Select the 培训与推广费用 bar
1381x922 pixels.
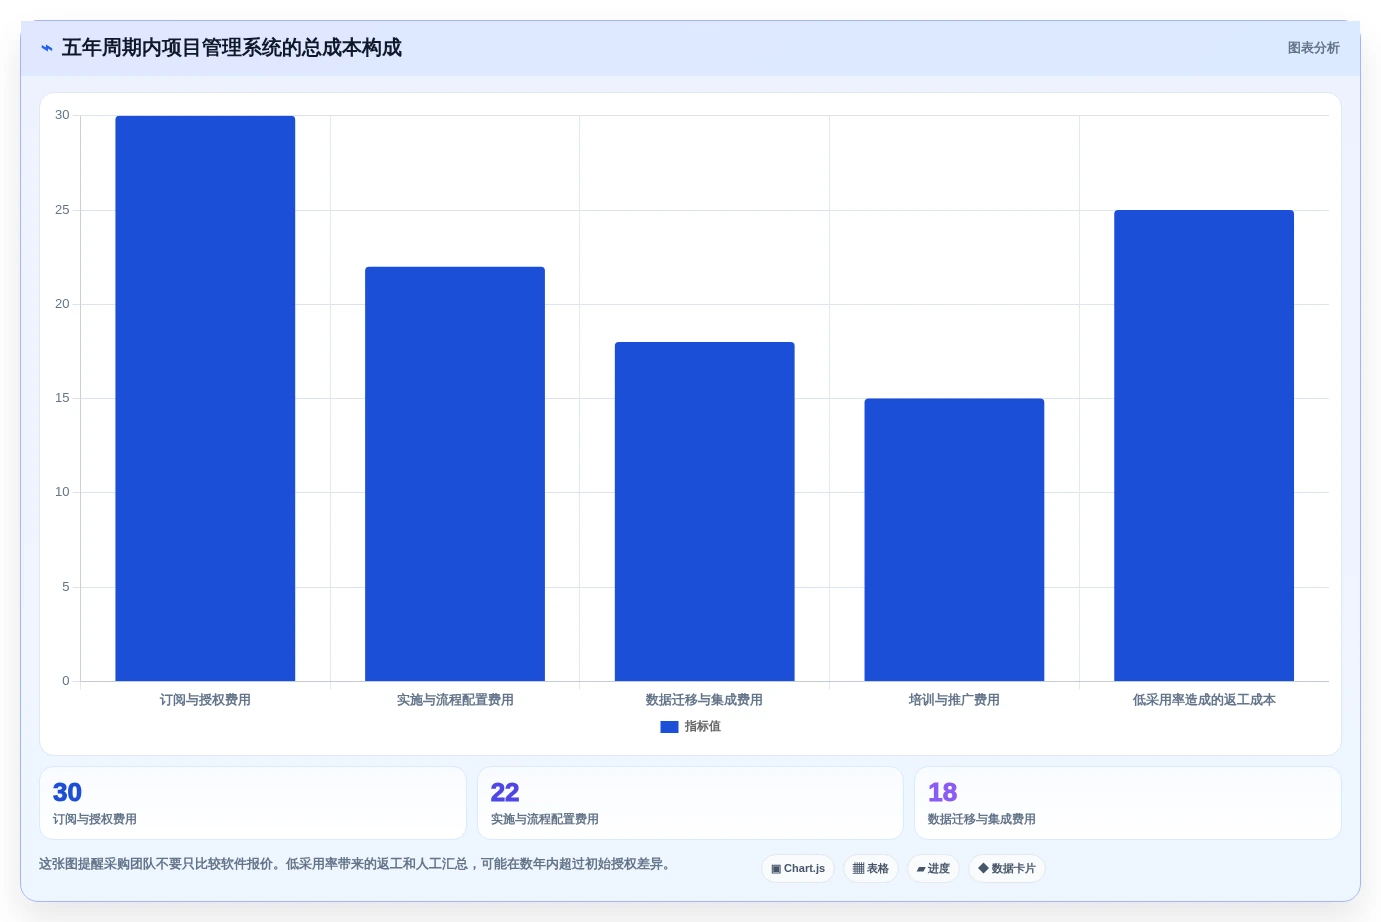954,540
